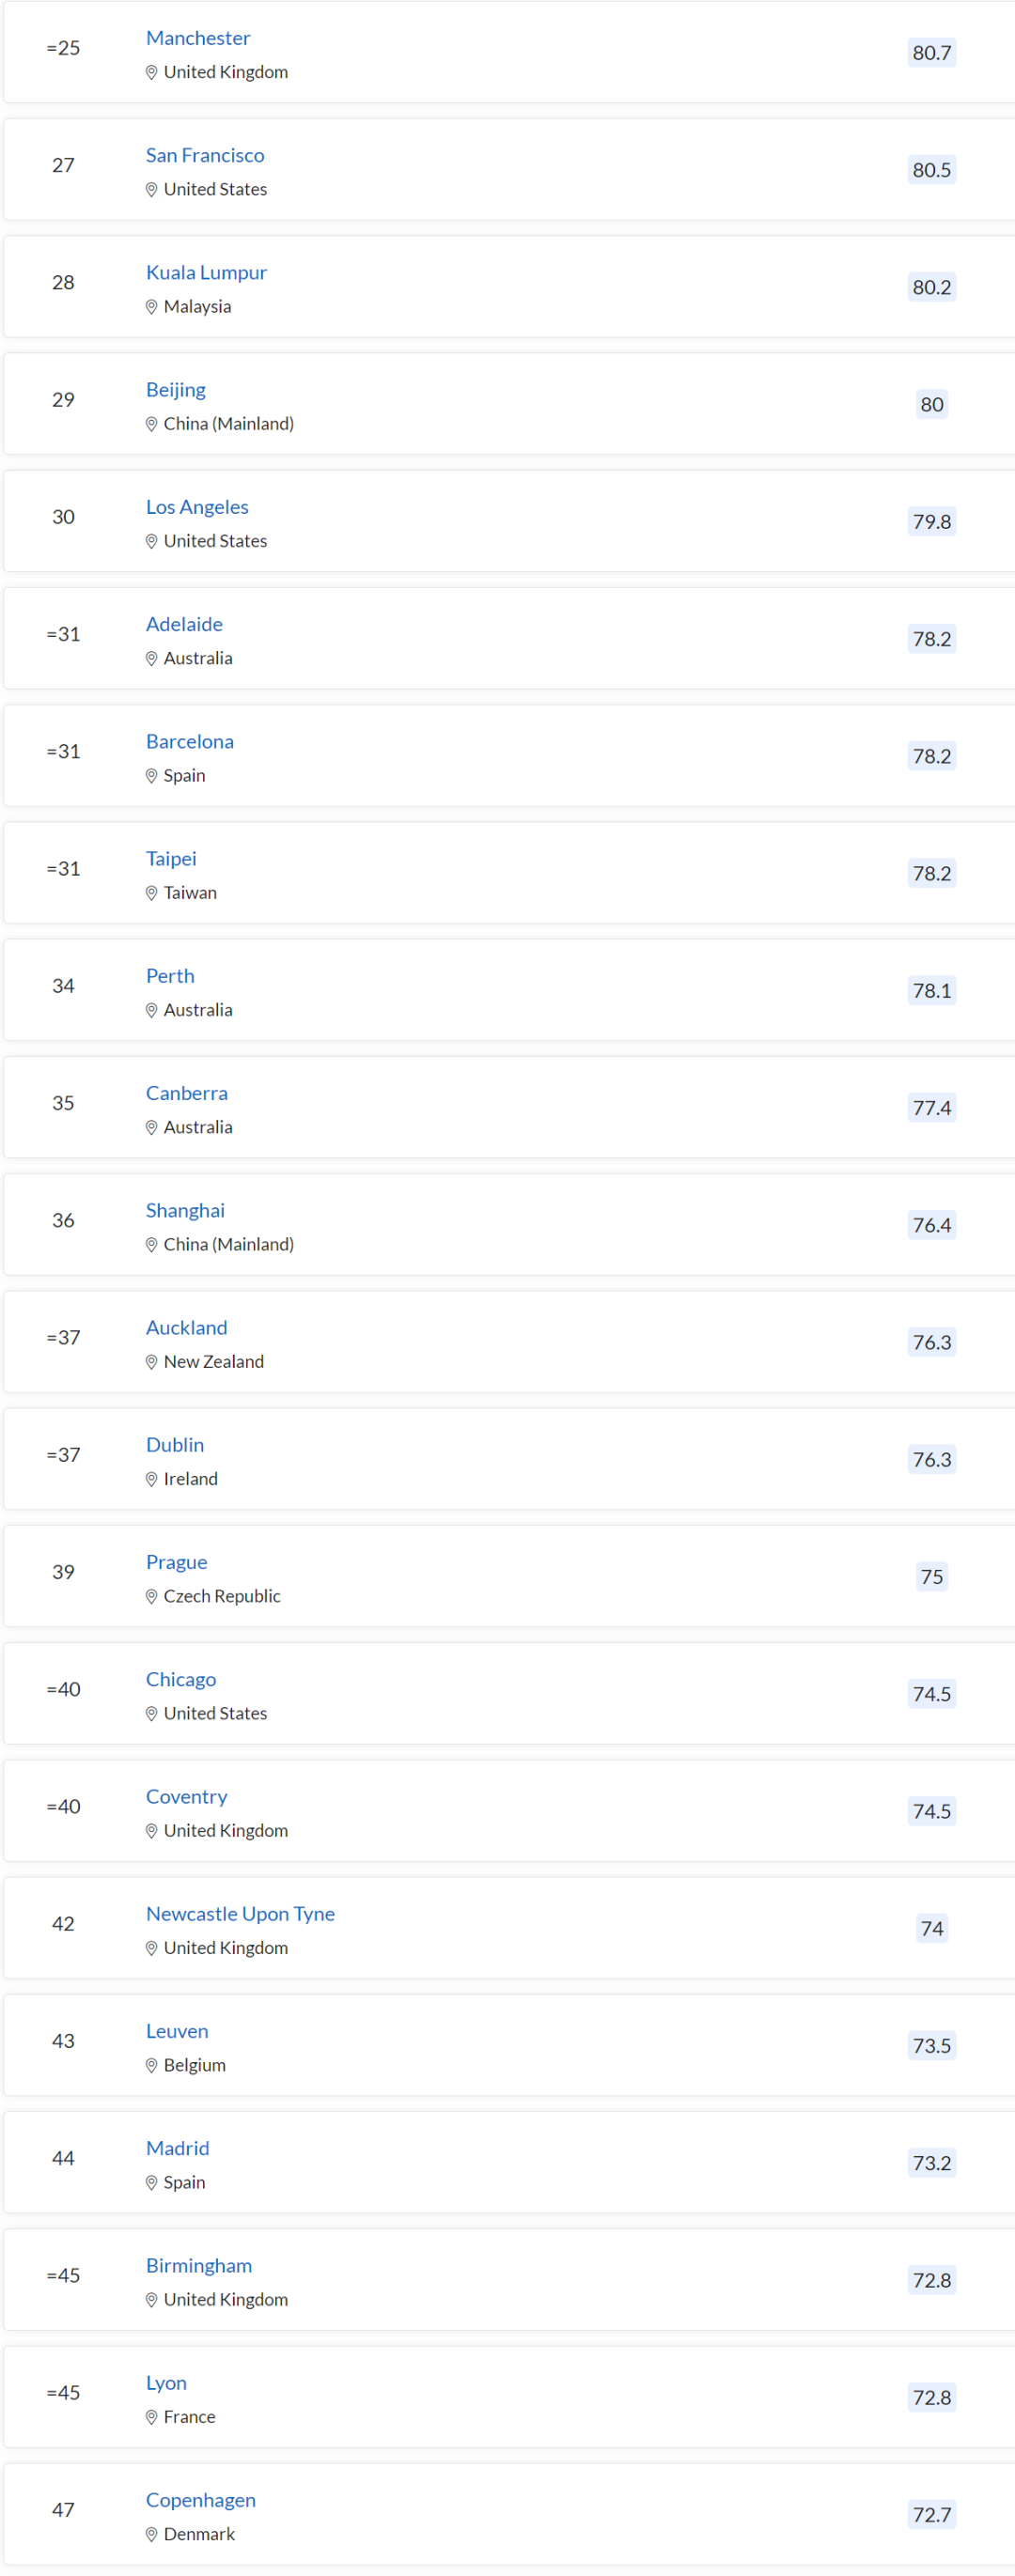Click the location pin next to Taiwan
Screen dimensions: 1015x2576
(x=151, y=893)
